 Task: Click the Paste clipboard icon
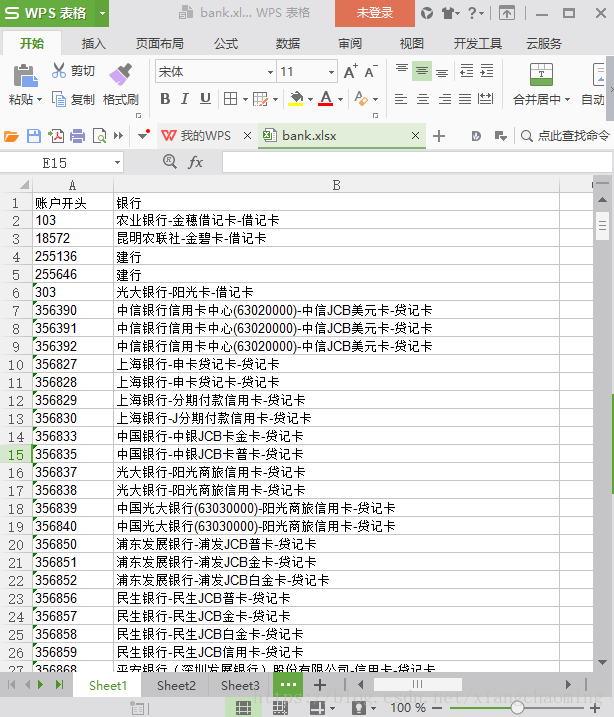pyautogui.click(x=25, y=75)
